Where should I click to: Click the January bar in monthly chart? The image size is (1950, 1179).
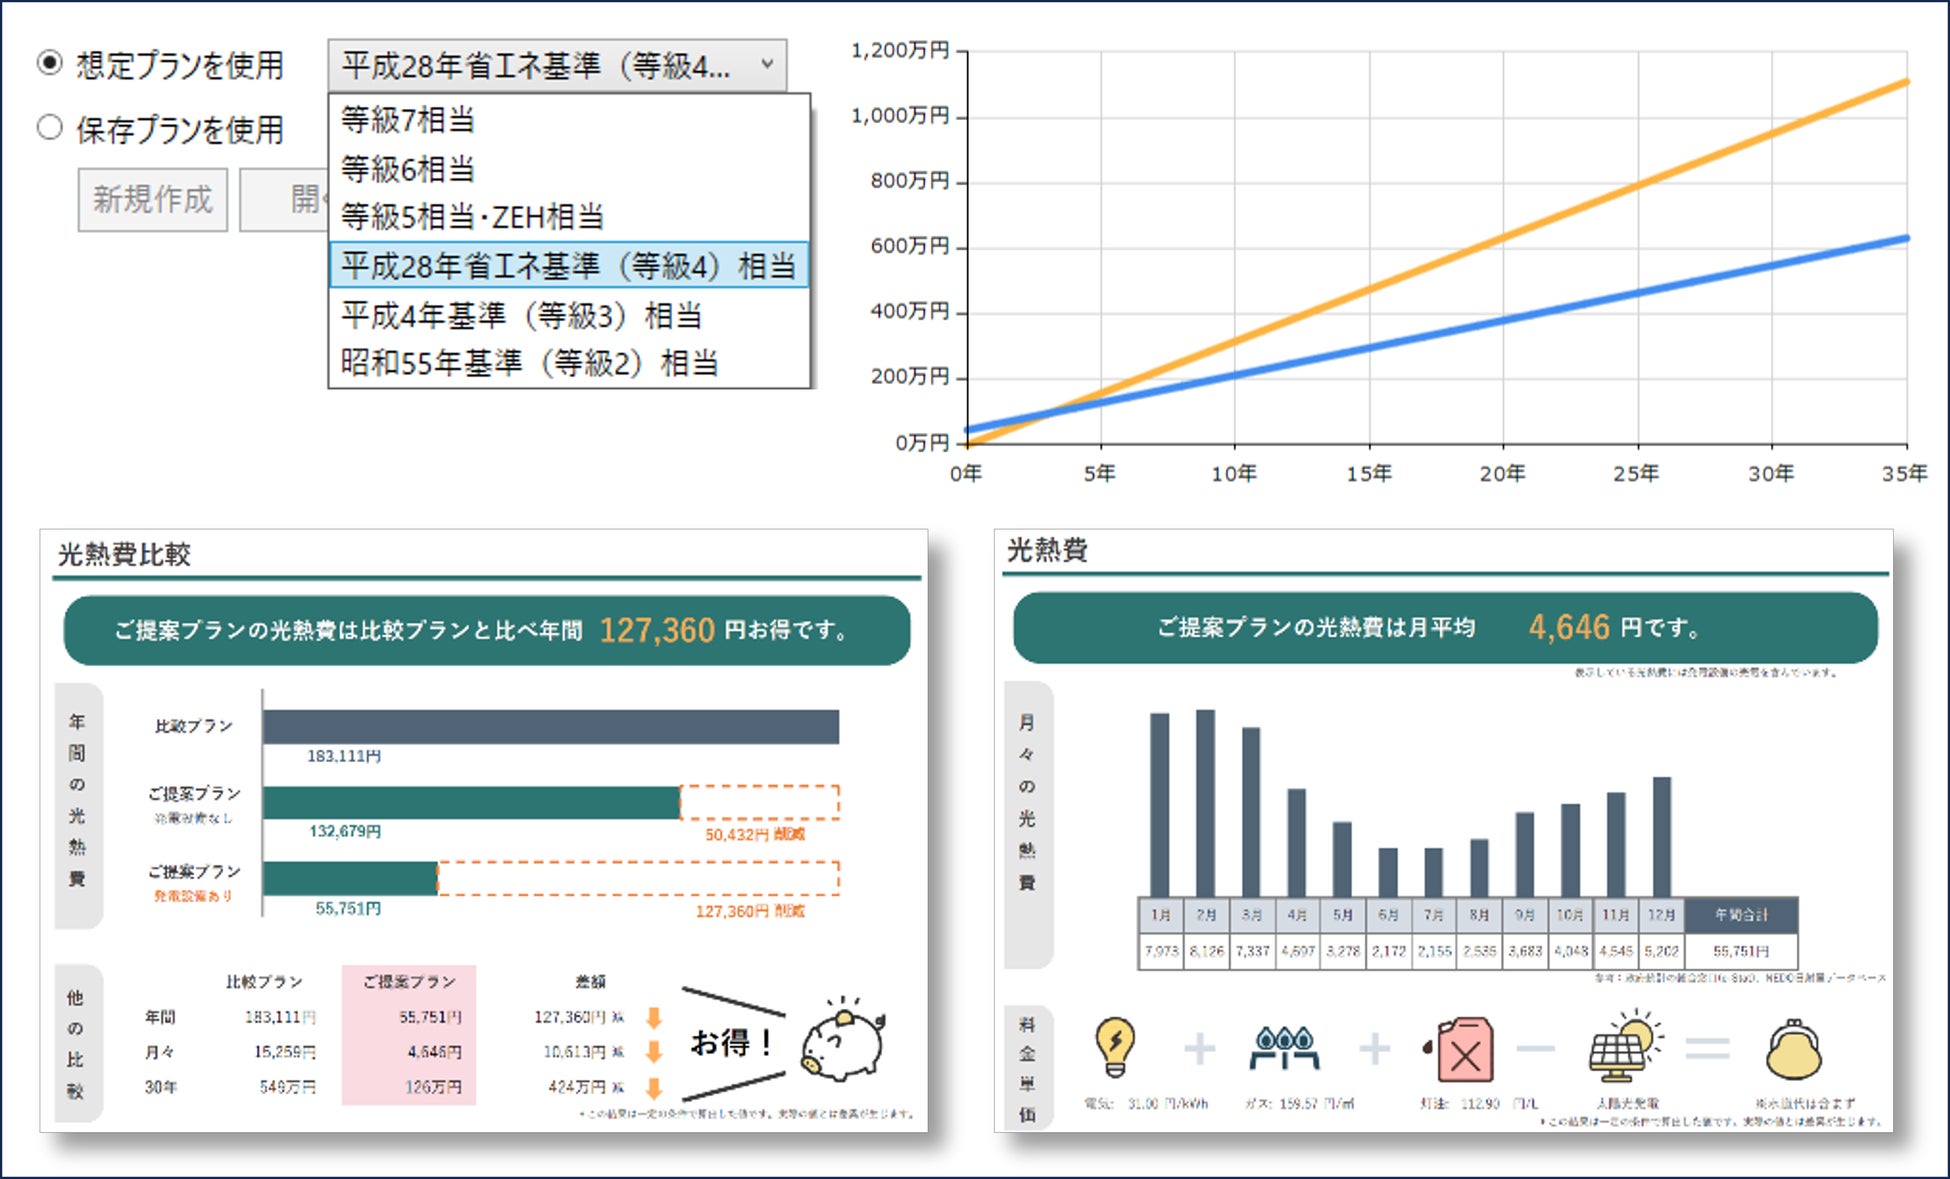pos(1160,804)
